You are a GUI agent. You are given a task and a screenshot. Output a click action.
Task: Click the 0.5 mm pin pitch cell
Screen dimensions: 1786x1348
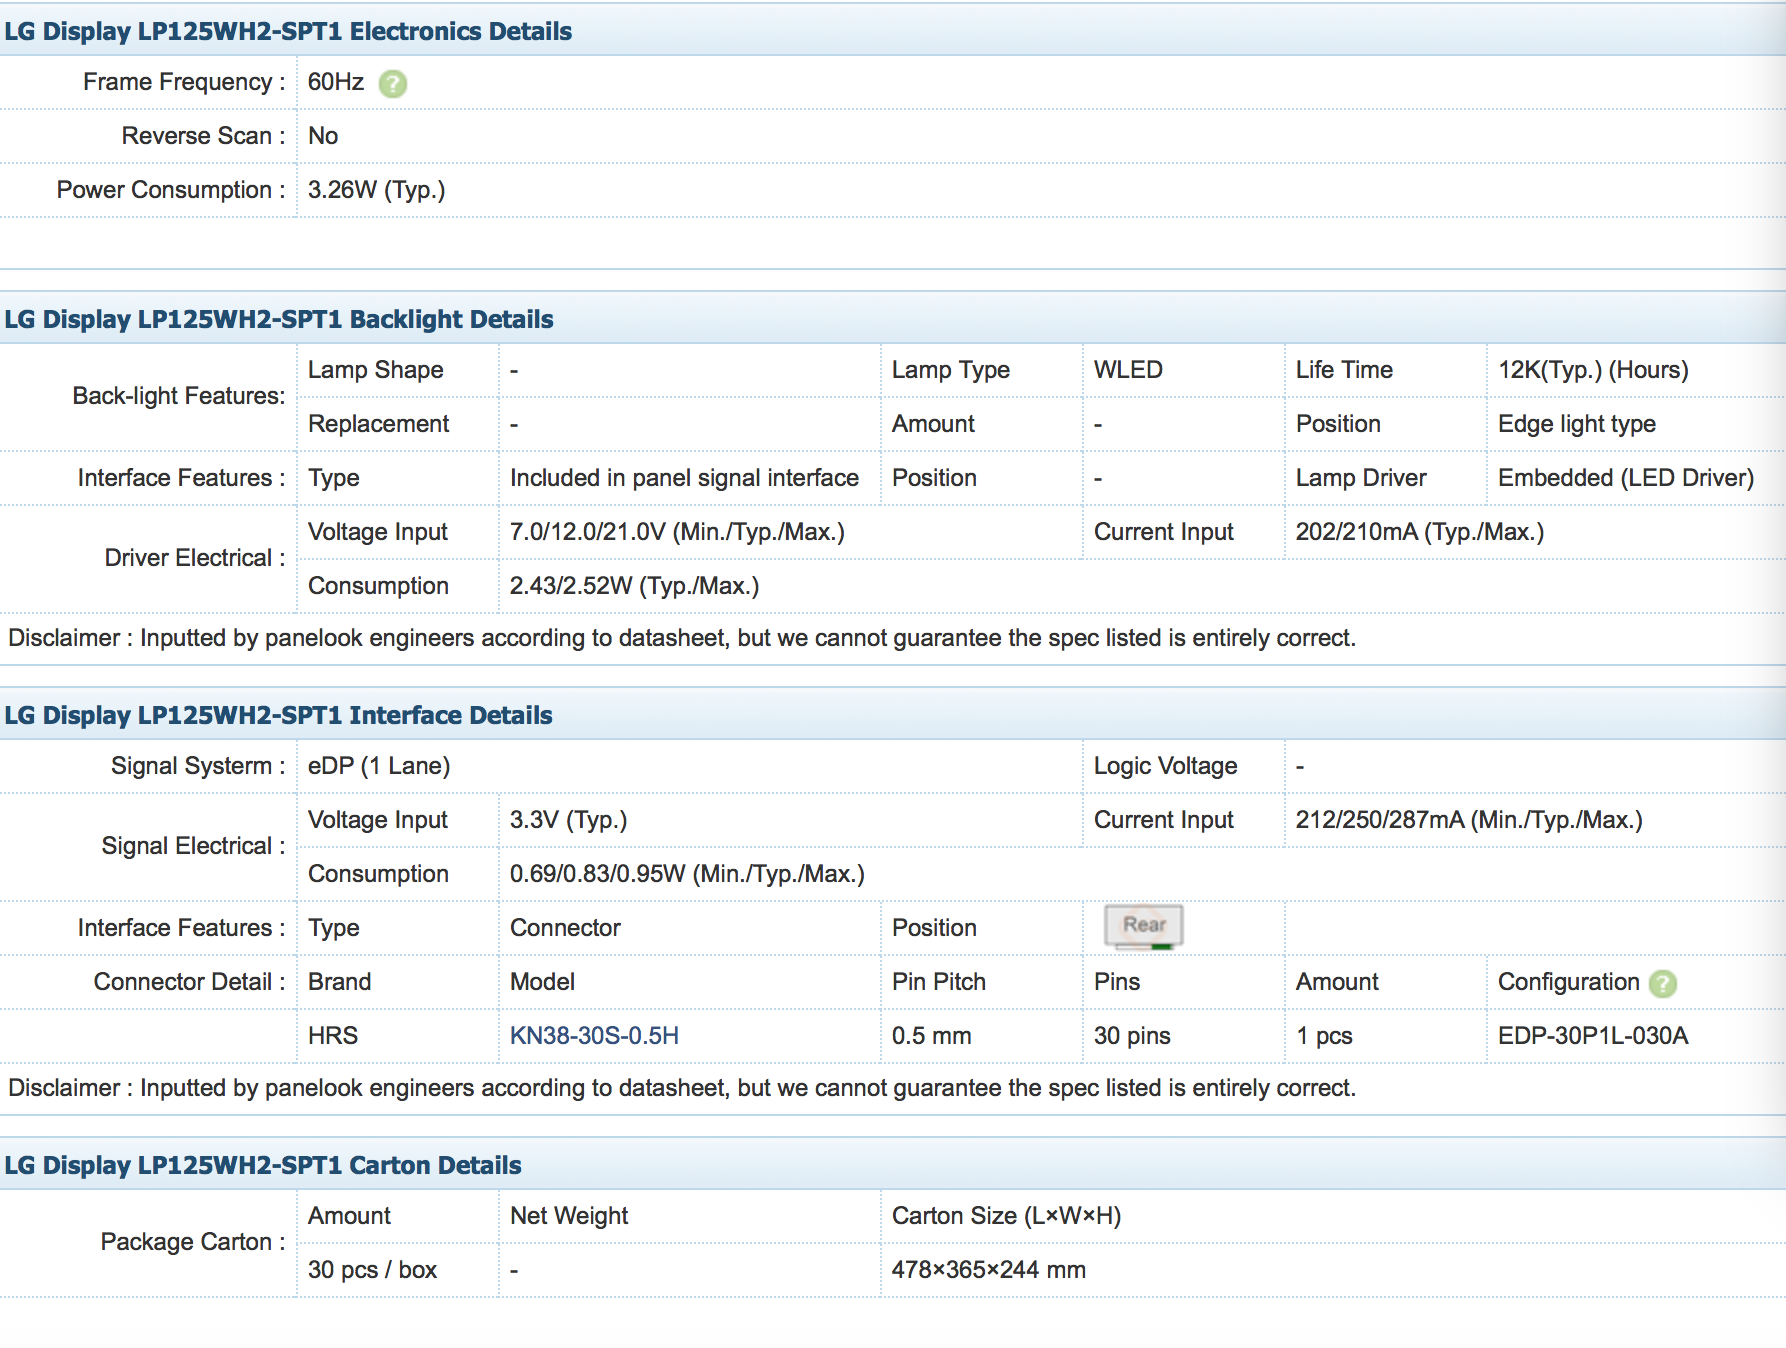(x=931, y=1036)
